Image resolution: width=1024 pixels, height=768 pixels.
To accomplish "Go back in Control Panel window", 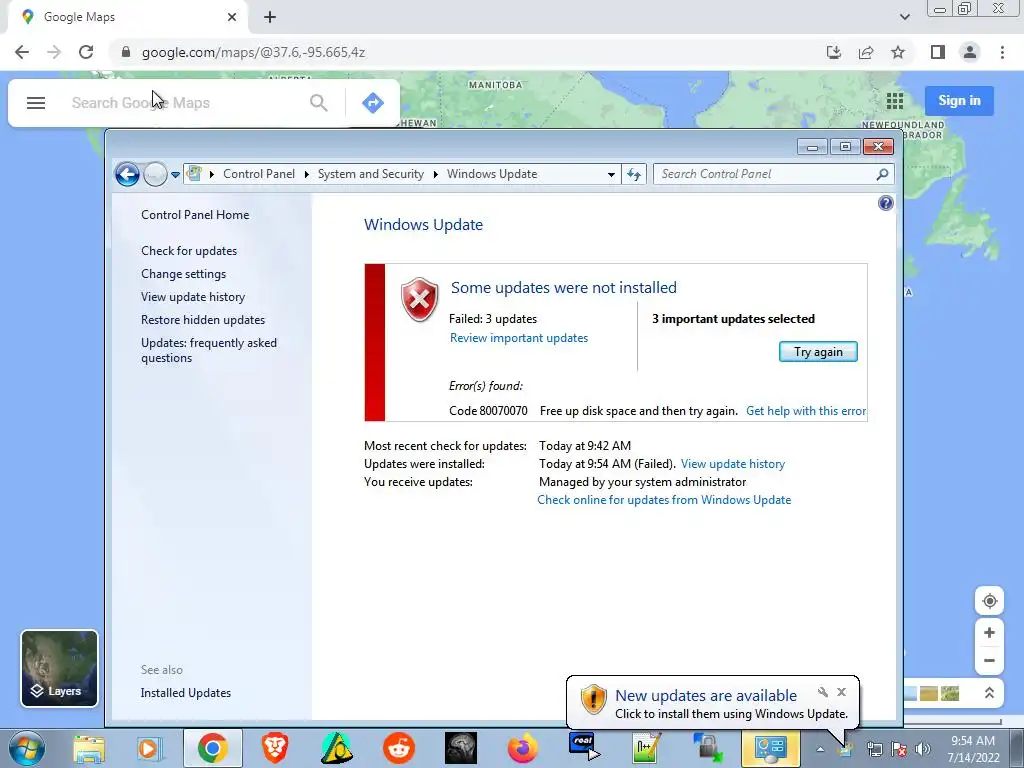I will 127,174.
